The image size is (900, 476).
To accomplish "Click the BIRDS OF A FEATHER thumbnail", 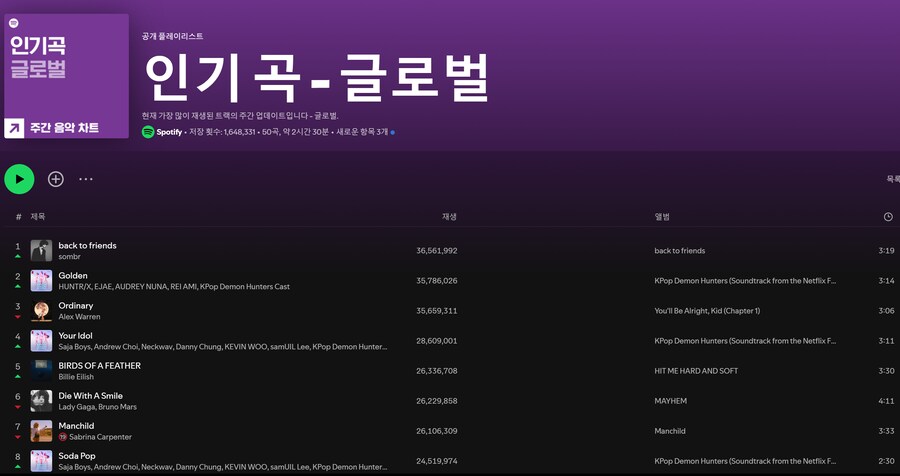I will pyautogui.click(x=41, y=371).
